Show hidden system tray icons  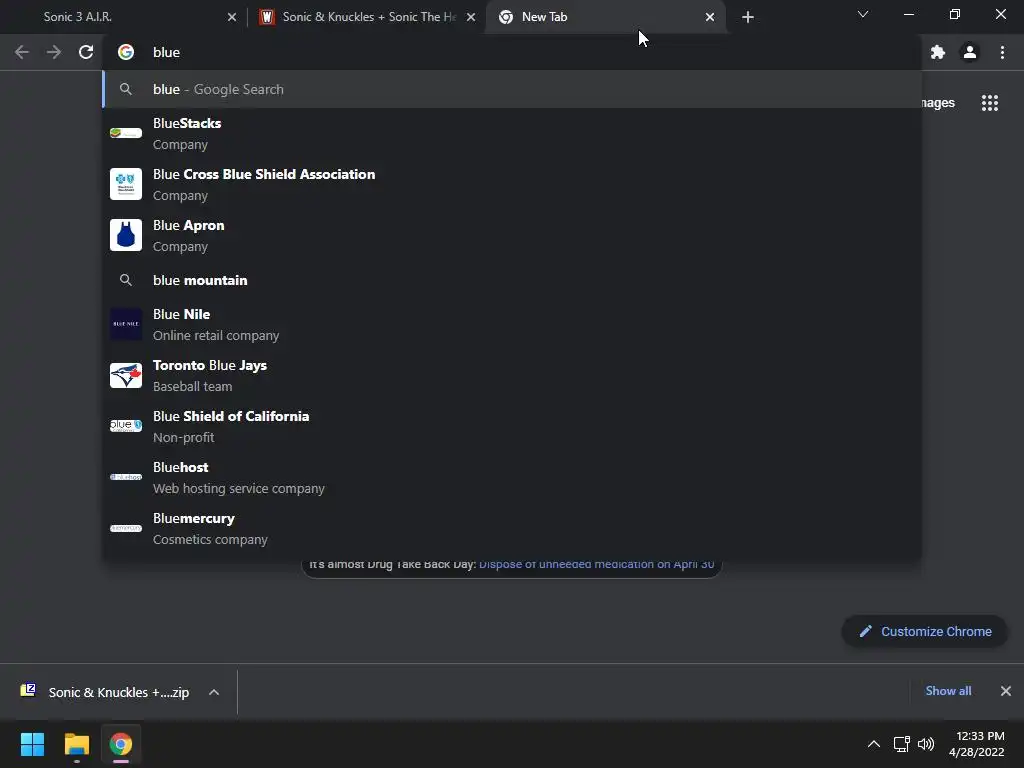[874, 744]
